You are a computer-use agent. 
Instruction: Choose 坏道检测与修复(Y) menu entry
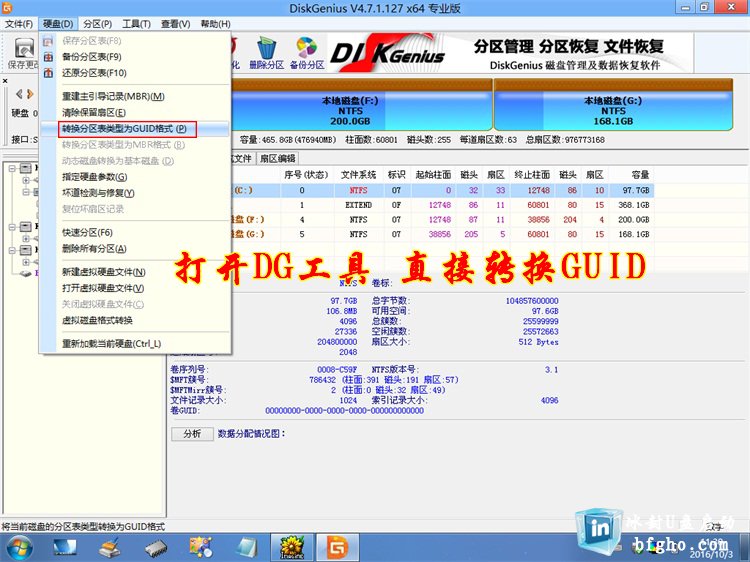tap(134, 193)
